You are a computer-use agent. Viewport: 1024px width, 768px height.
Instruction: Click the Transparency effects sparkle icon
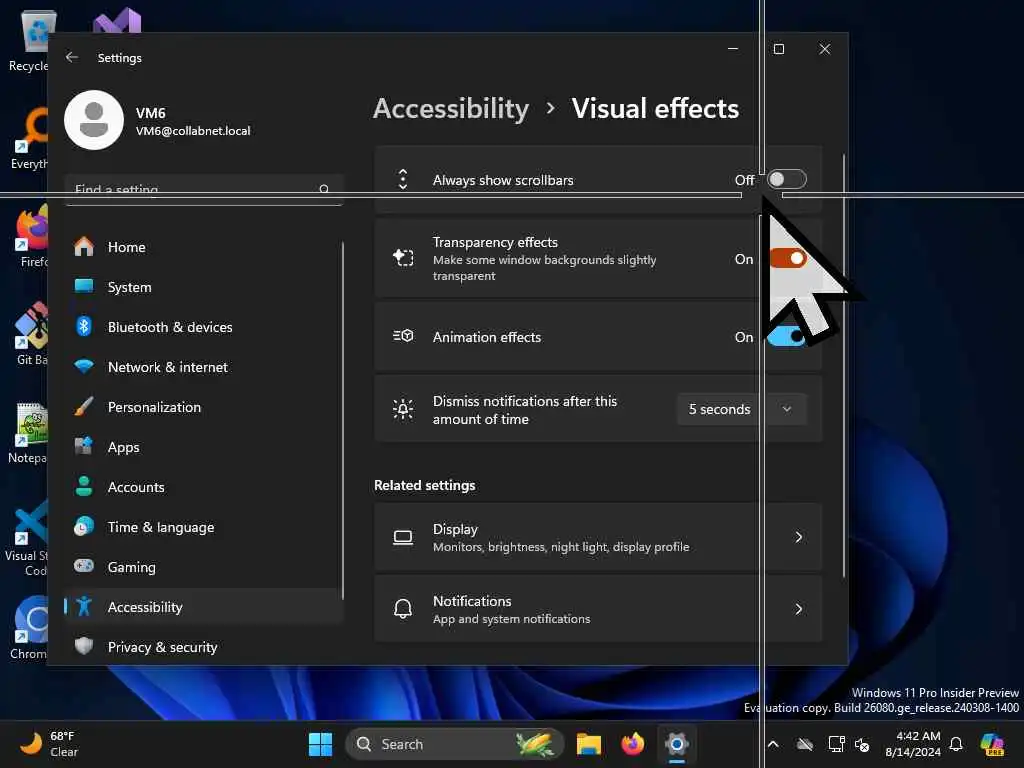pyautogui.click(x=403, y=258)
